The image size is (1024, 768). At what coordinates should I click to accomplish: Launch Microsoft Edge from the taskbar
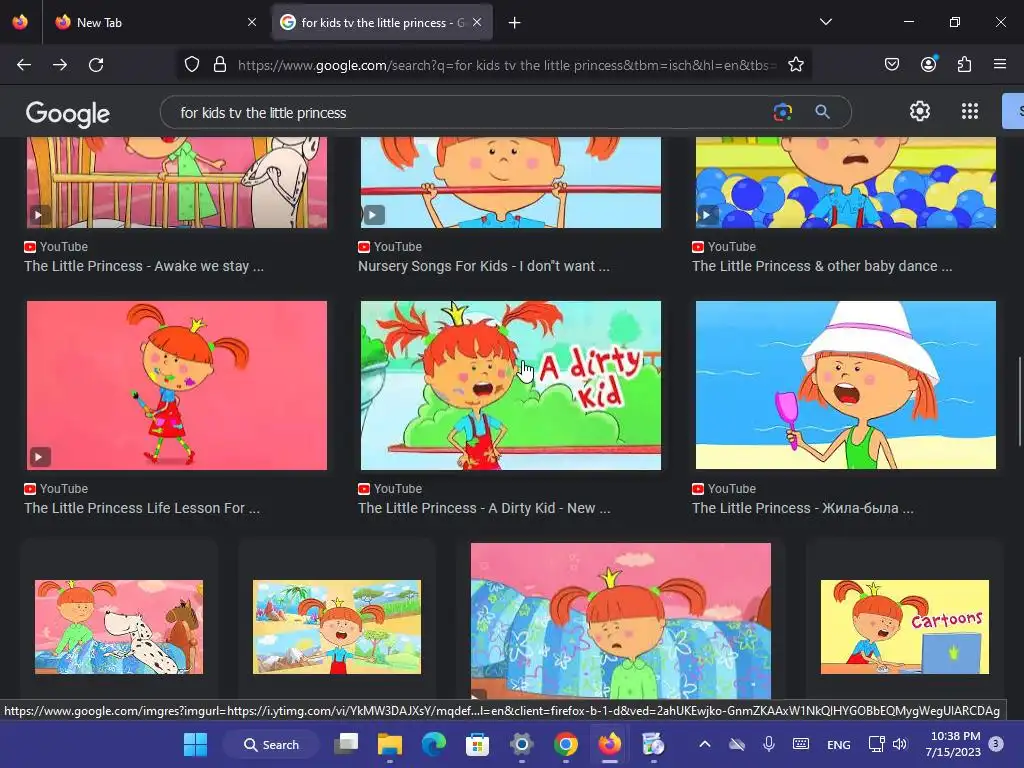point(434,744)
